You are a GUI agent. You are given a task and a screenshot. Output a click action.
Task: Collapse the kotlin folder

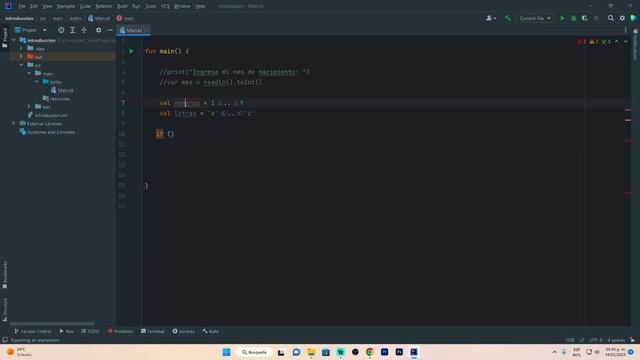(x=37, y=82)
